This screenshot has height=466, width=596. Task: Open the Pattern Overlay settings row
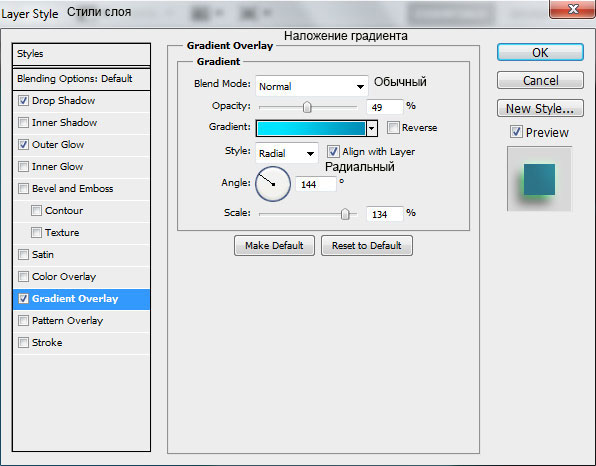[81, 321]
